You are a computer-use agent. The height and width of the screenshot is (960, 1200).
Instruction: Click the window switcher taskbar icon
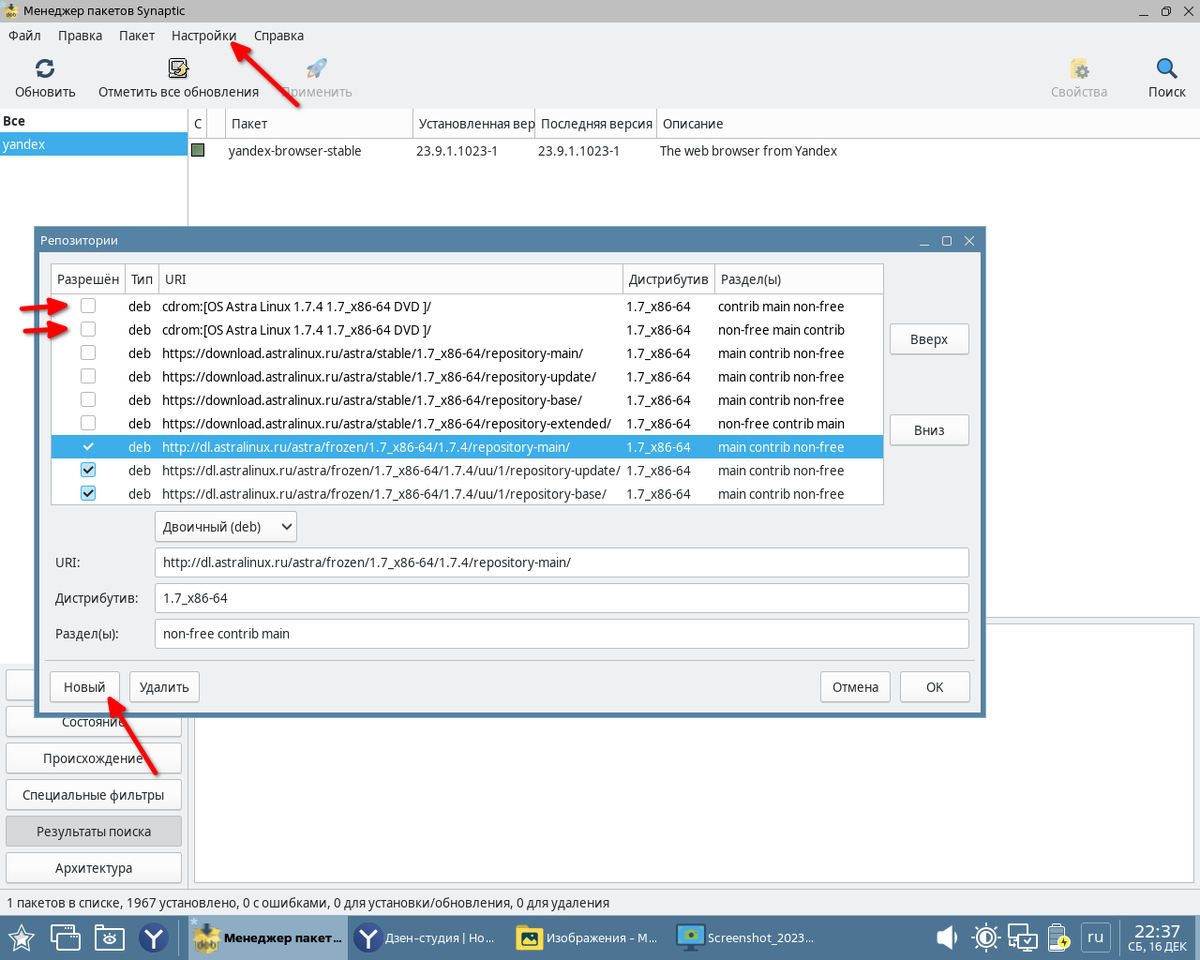click(66, 937)
